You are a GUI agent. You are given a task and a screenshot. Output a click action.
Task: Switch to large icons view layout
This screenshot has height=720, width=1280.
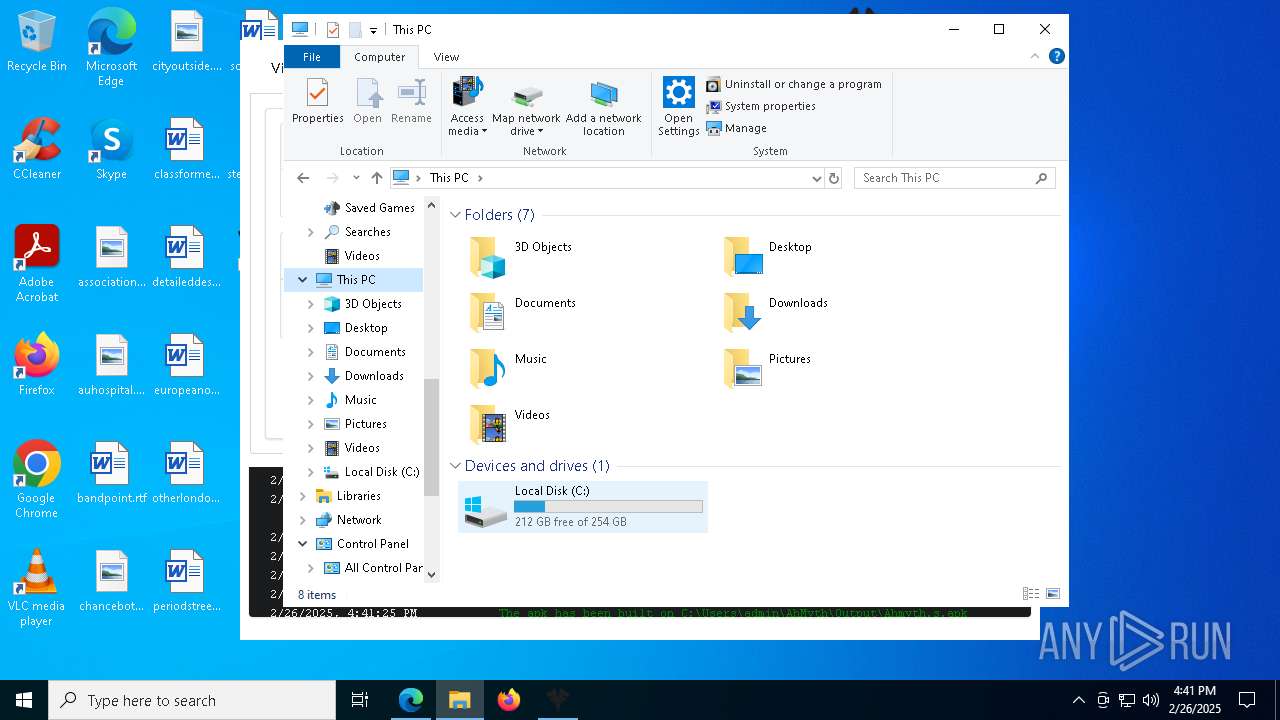tap(1052, 594)
